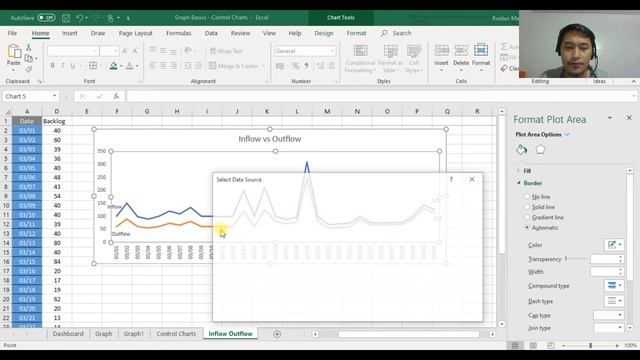Image resolution: width=640 pixels, height=360 pixels.
Task: Click the Insert Function fx icon
Action: (x=116, y=96)
